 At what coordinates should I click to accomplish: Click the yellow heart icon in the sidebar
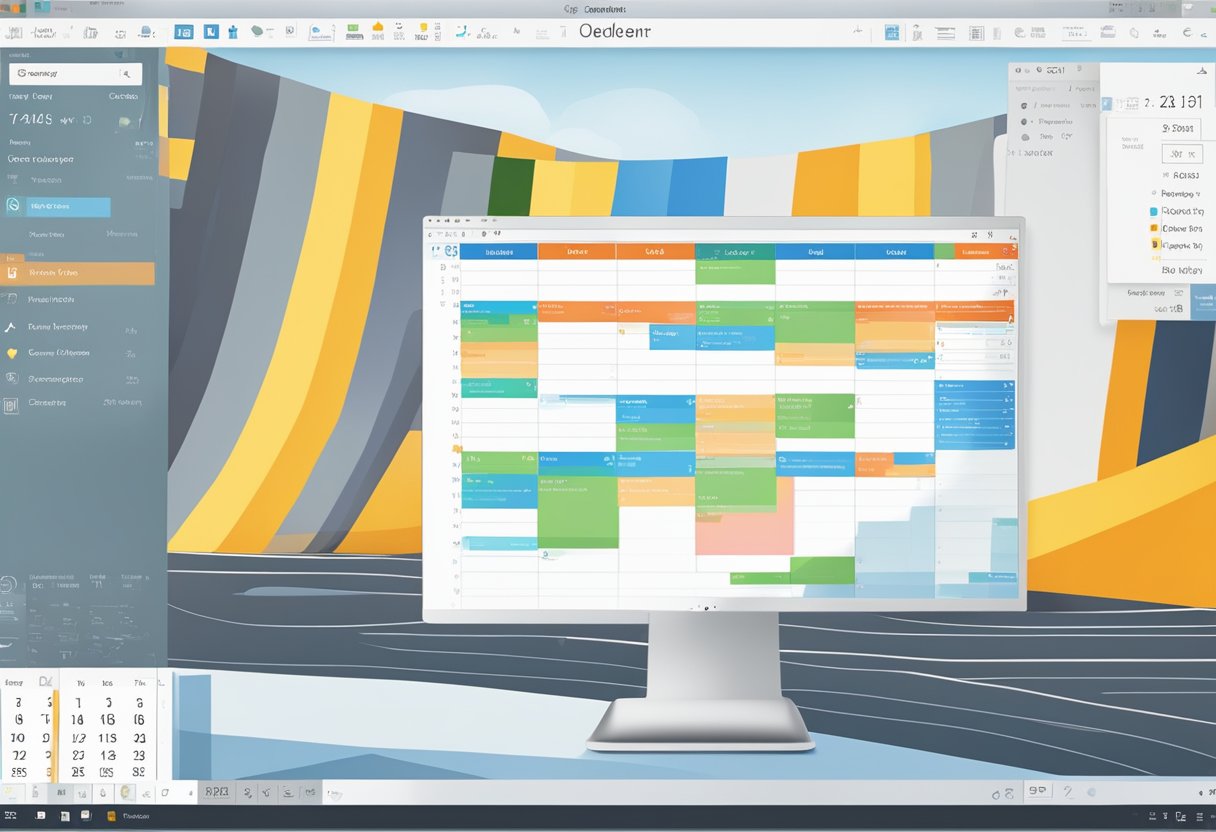(x=12, y=353)
